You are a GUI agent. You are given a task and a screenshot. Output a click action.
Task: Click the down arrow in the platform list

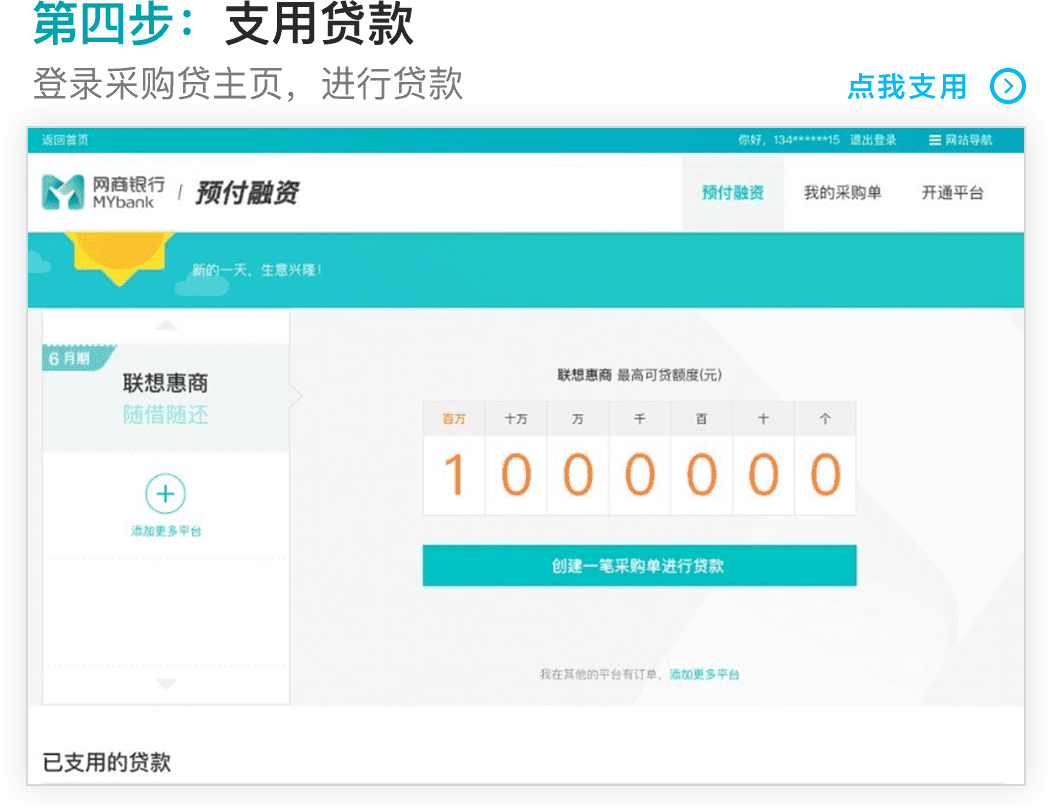(166, 684)
